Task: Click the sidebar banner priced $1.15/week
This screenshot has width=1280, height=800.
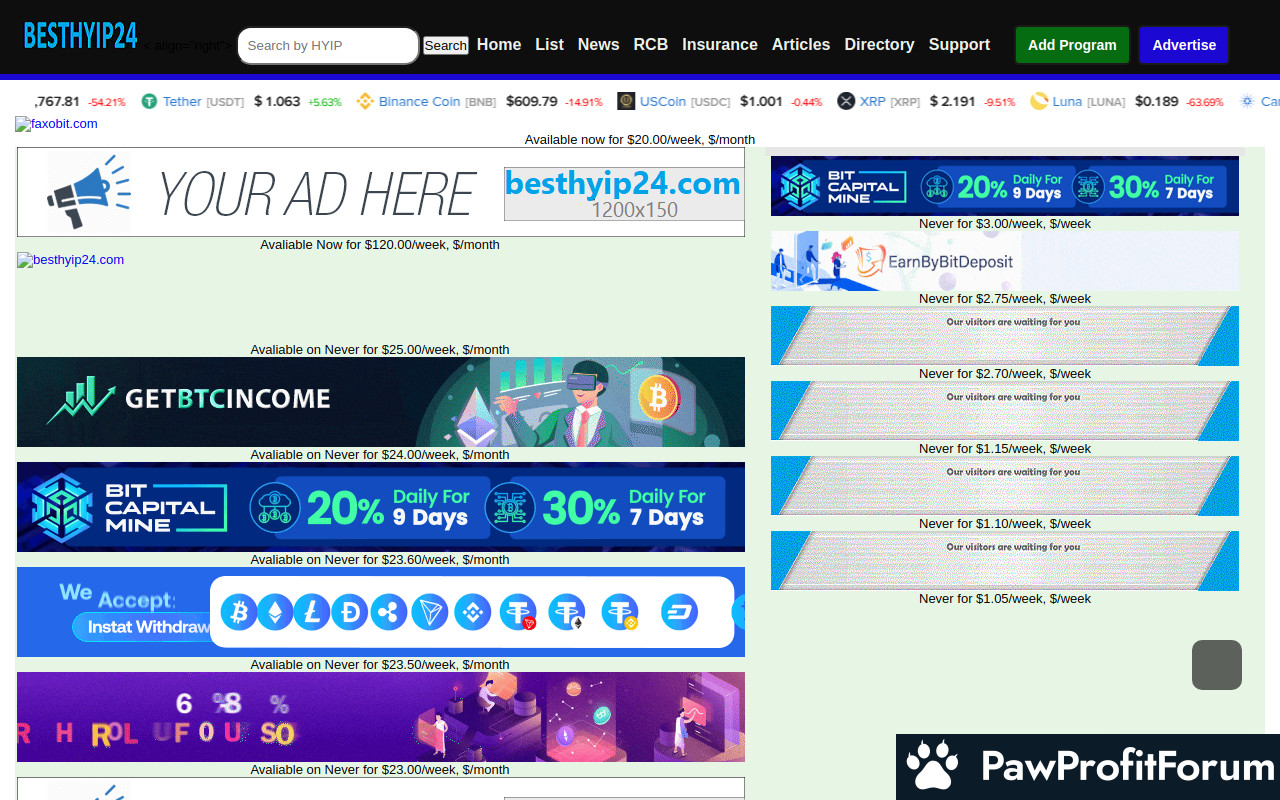Action: click(1005, 411)
